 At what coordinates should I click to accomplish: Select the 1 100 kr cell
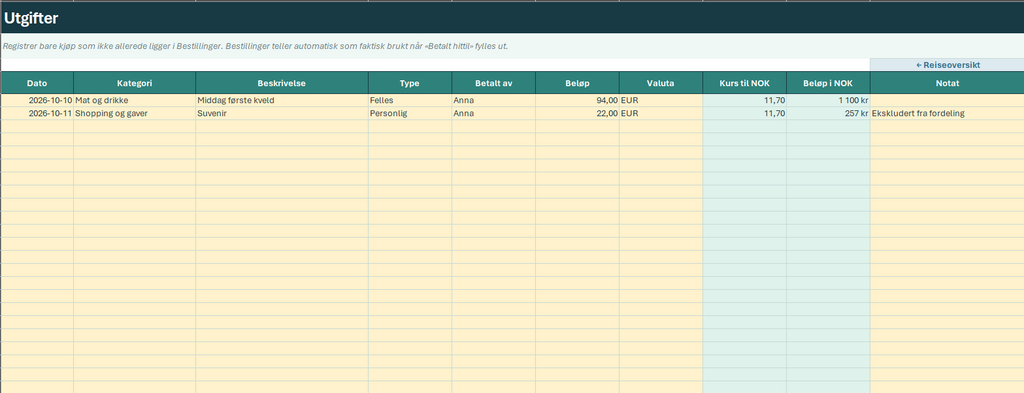click(828, 101)
